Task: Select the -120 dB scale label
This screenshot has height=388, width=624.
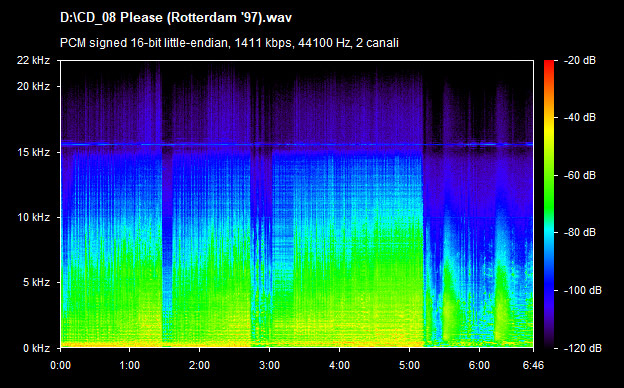Action: click(x=582, y=348)
